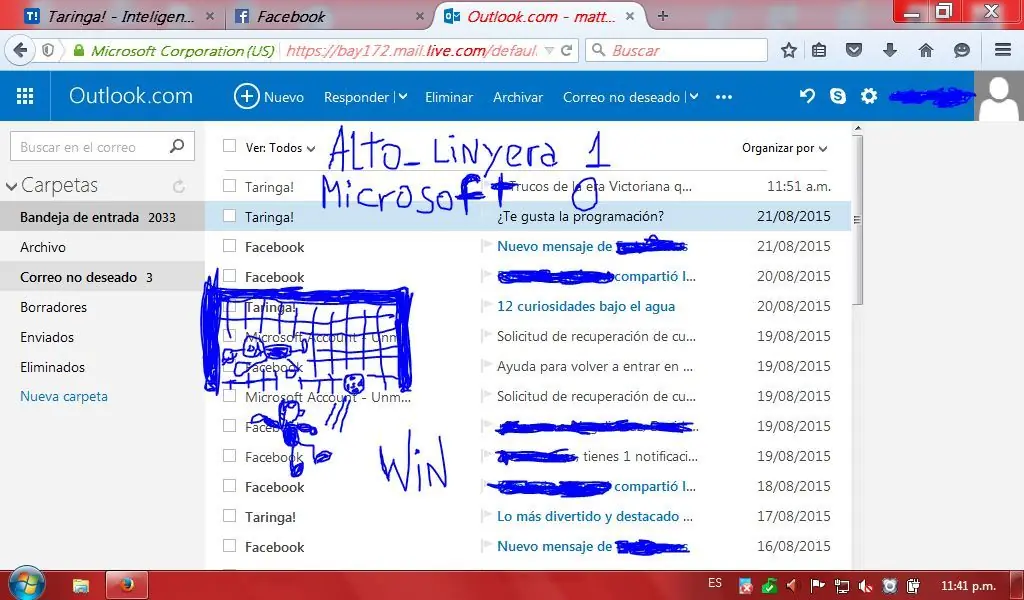The image size is (1024, 600).
Task: Click the Firefox home icon
Action: (x=926, y=48)
